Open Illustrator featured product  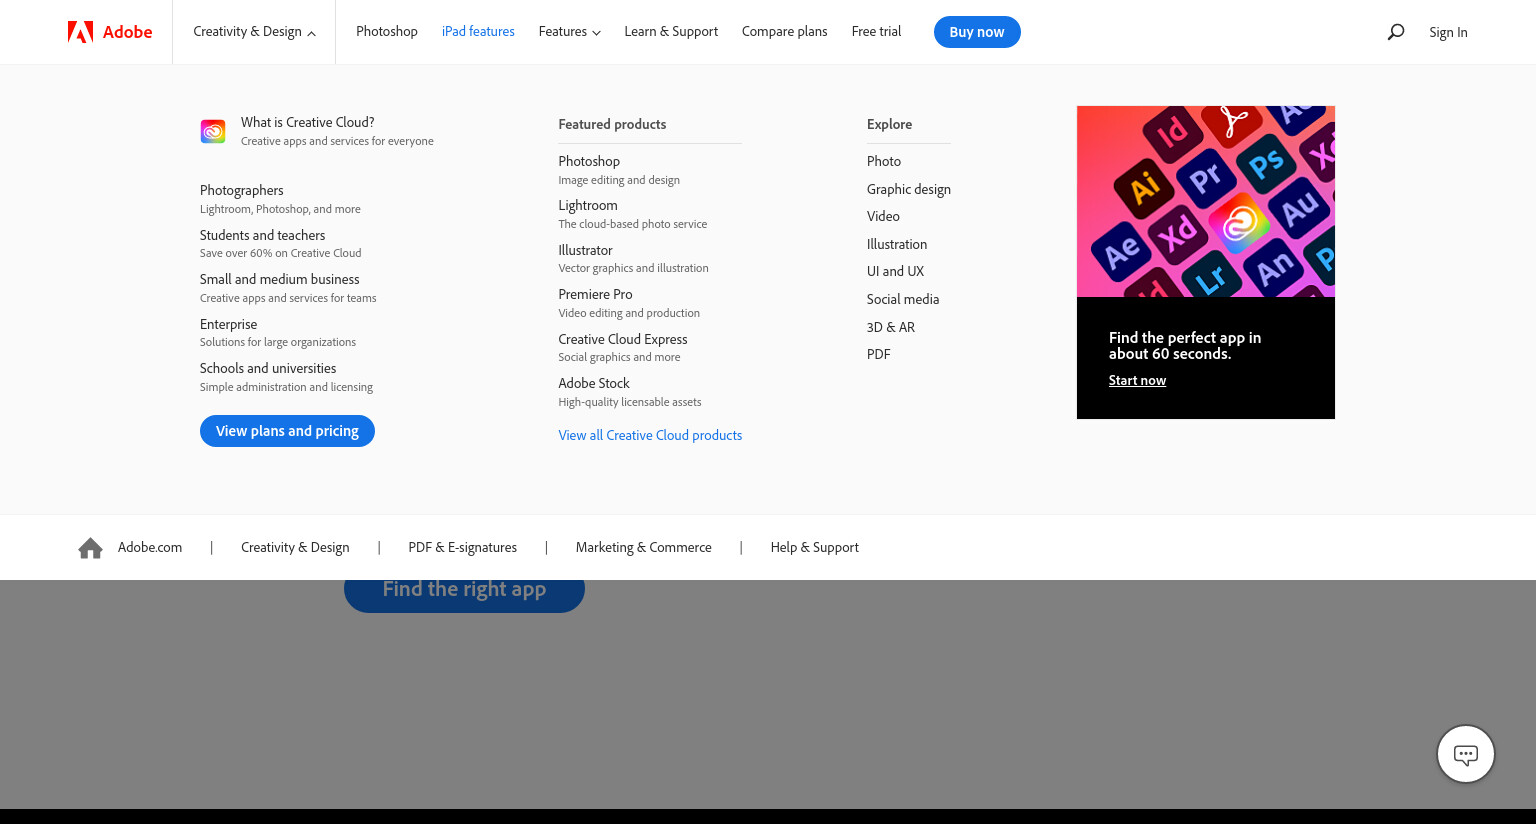click(585, 250)
